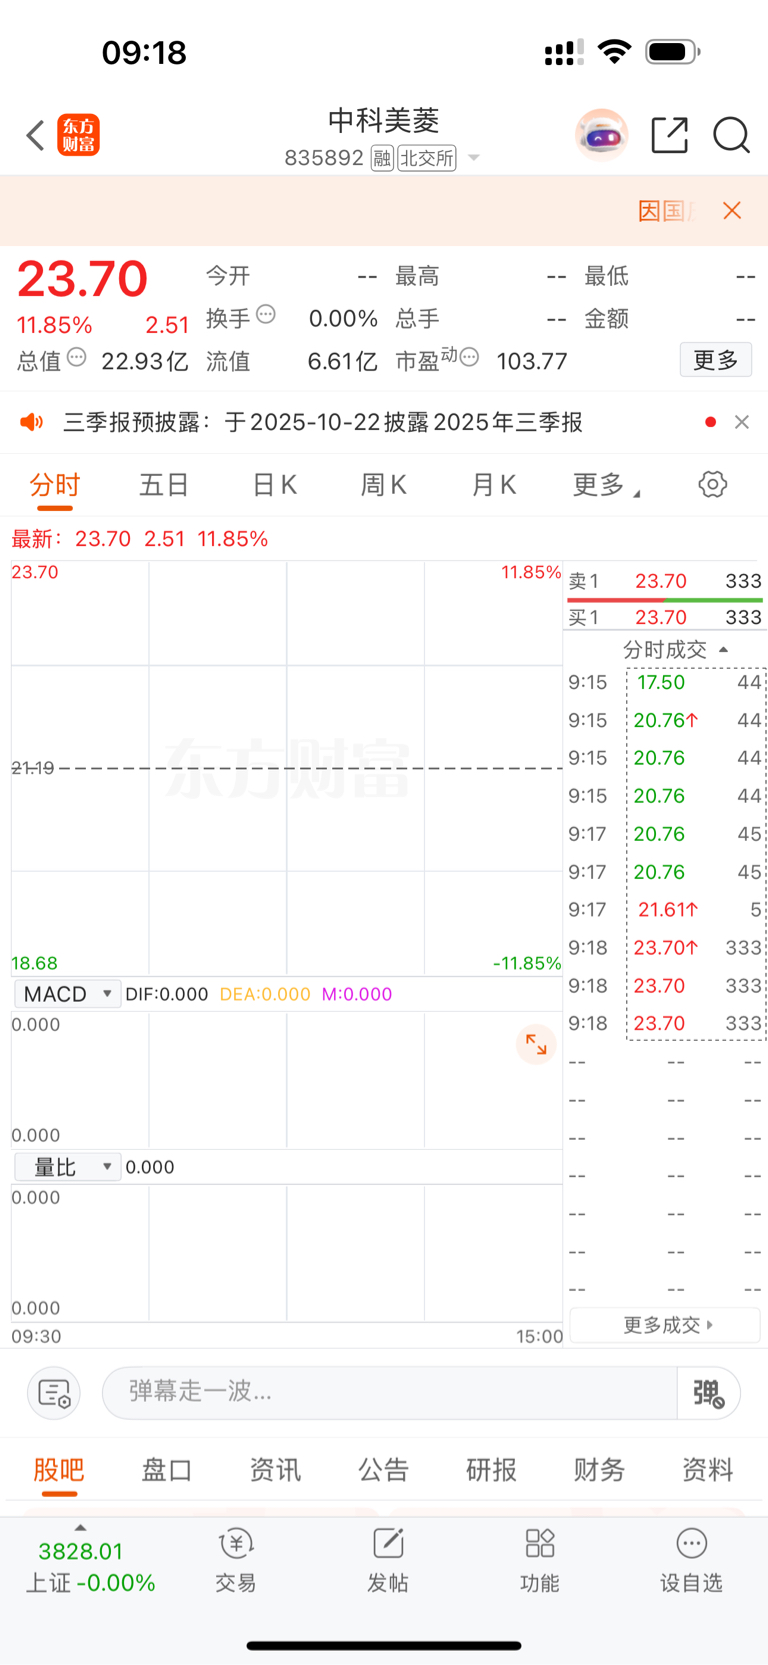
Task: Tap the 市盈 info icon
Action: (469, 357)
